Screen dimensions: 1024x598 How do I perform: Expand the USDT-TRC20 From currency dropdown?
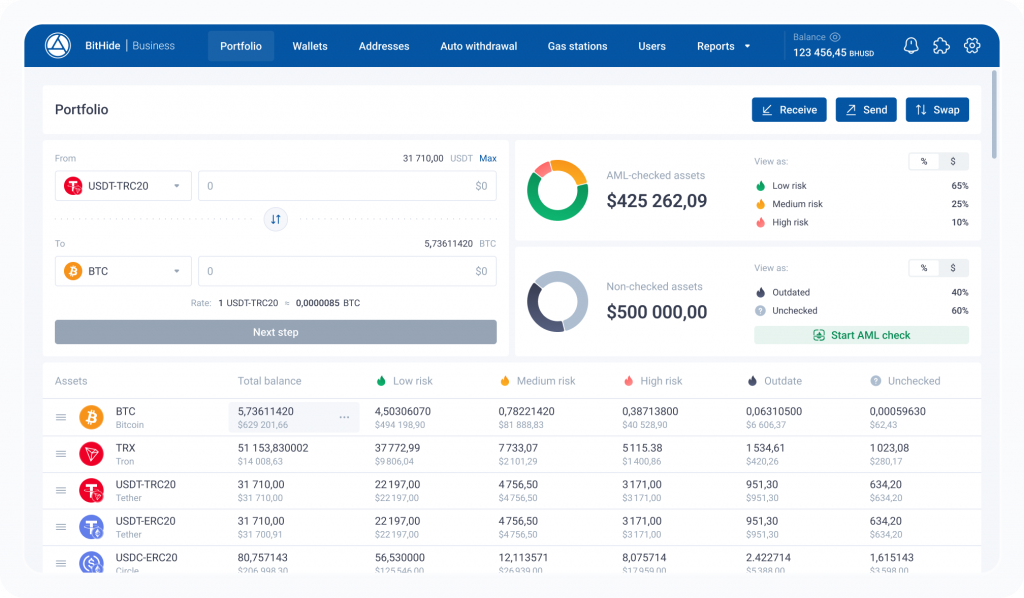point(123,186)
